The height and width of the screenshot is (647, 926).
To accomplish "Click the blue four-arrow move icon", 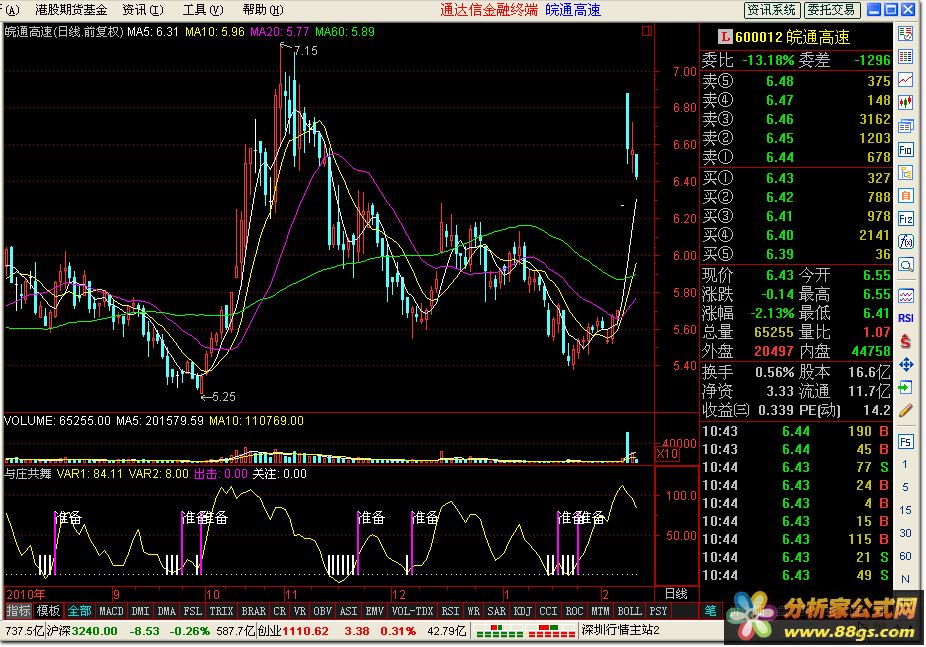I will tap(905, 365).
